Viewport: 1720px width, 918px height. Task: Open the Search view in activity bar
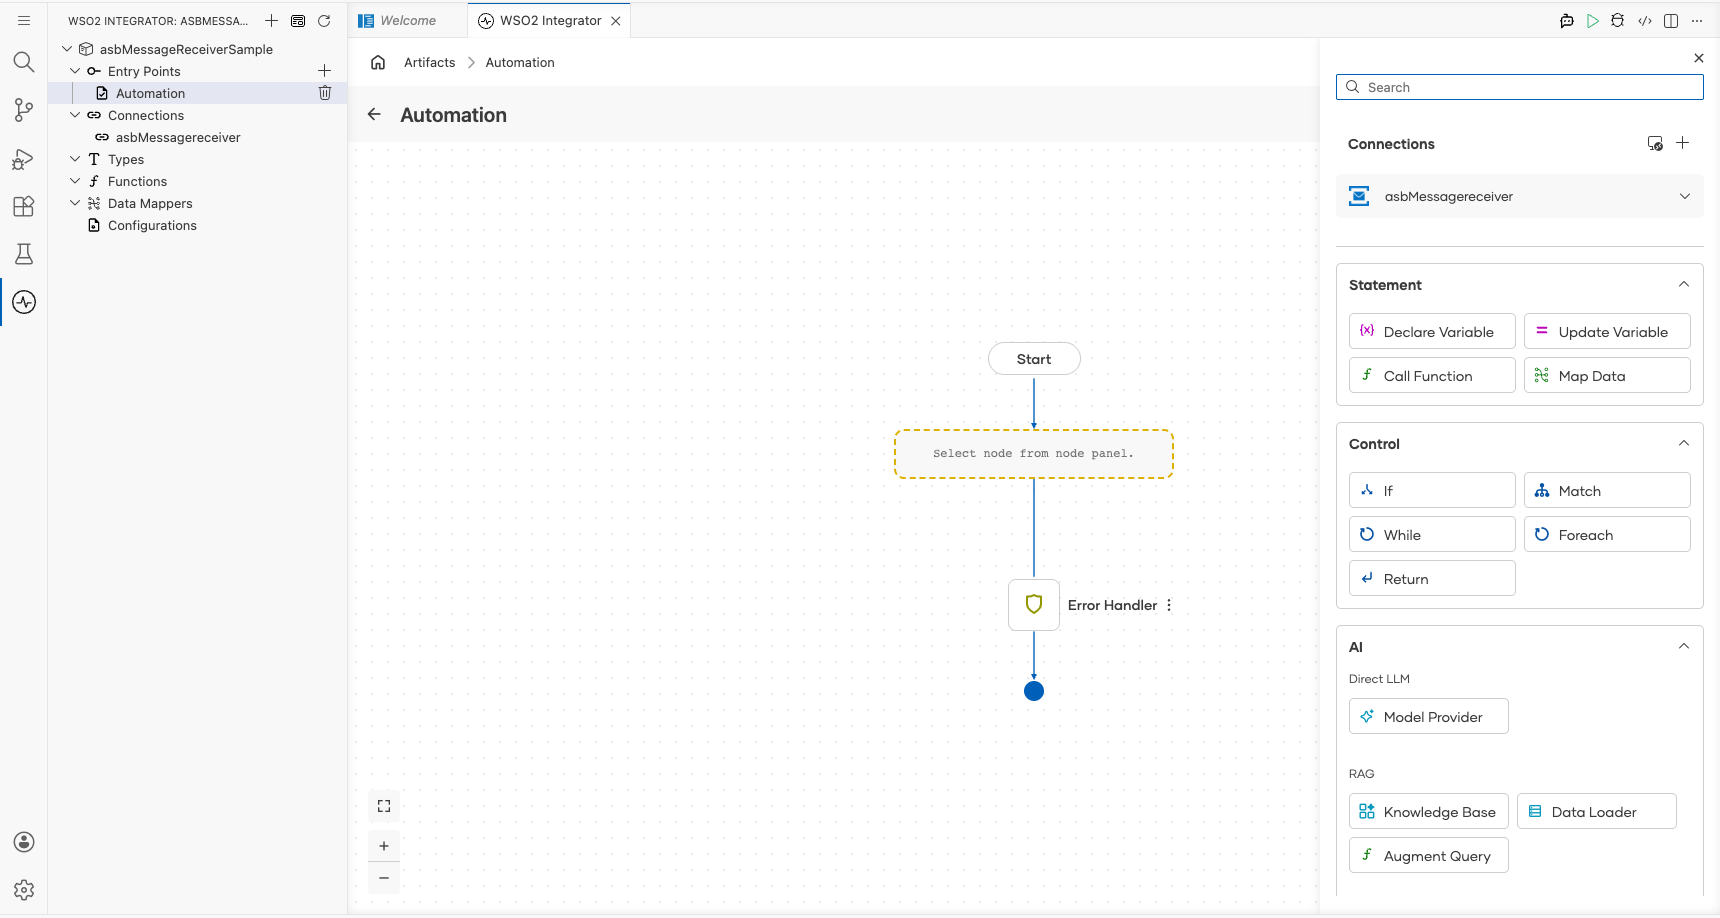pyautogui.click(x=24, y=62)
